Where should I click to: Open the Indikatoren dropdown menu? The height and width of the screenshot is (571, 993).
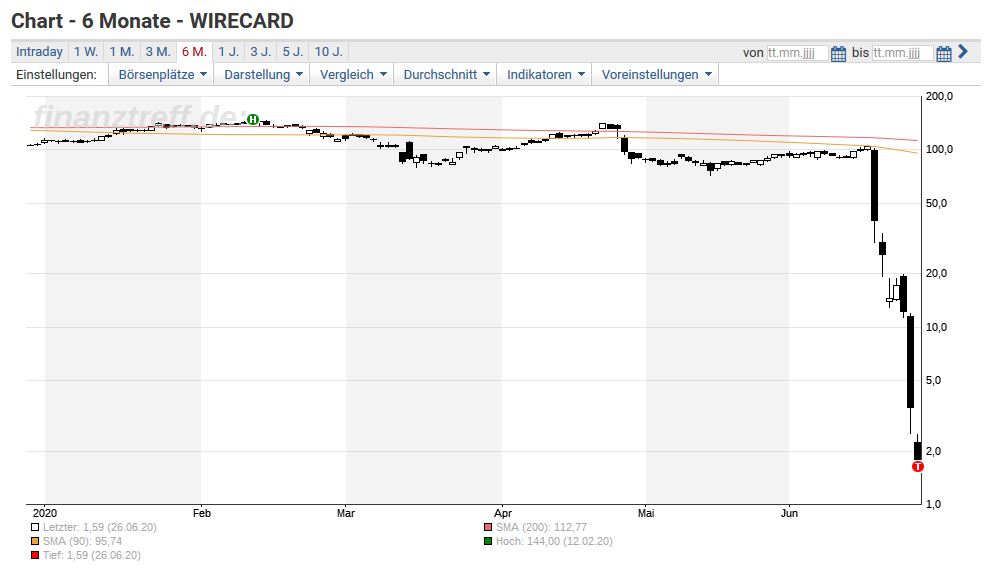(545, 75)
